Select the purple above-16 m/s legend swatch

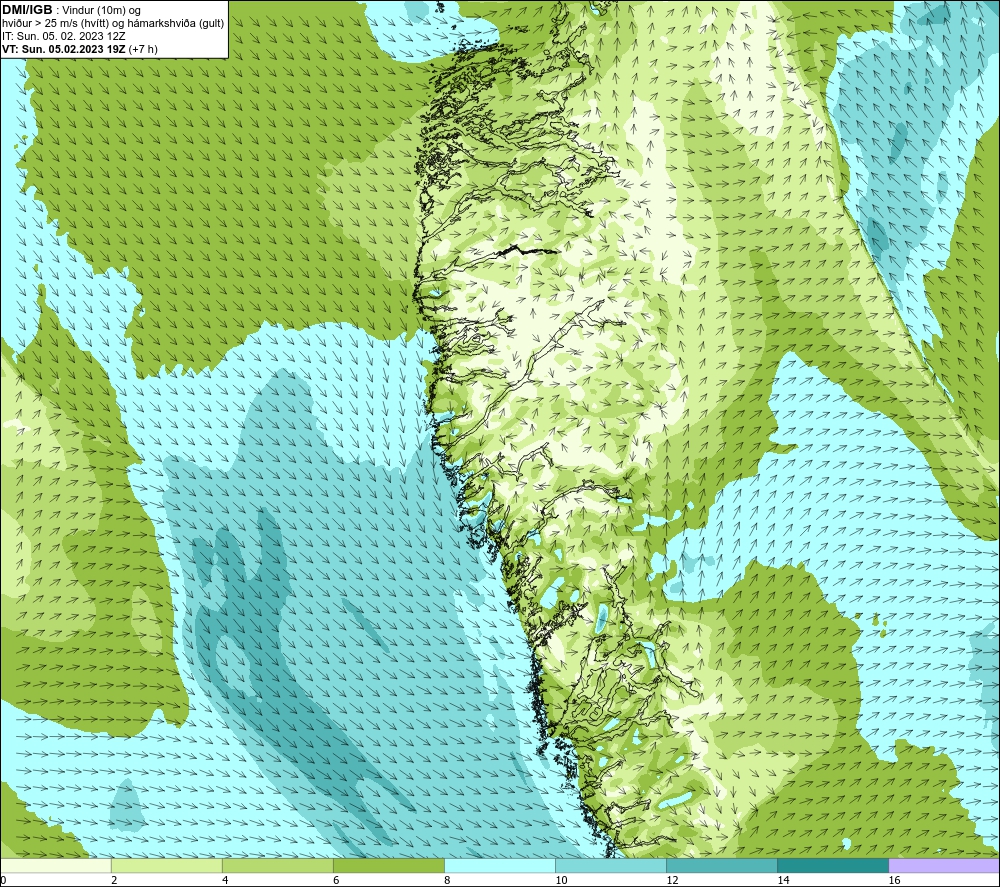pyautogui.click(x=944, y=866)
